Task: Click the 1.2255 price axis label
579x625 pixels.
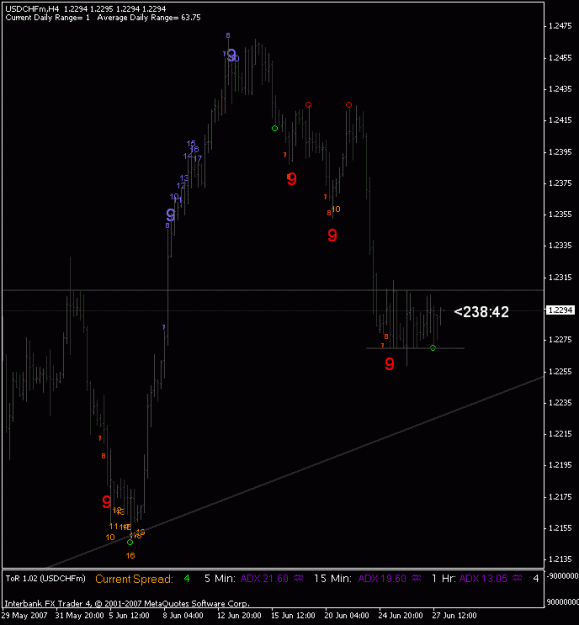Action: coord(560,371)
